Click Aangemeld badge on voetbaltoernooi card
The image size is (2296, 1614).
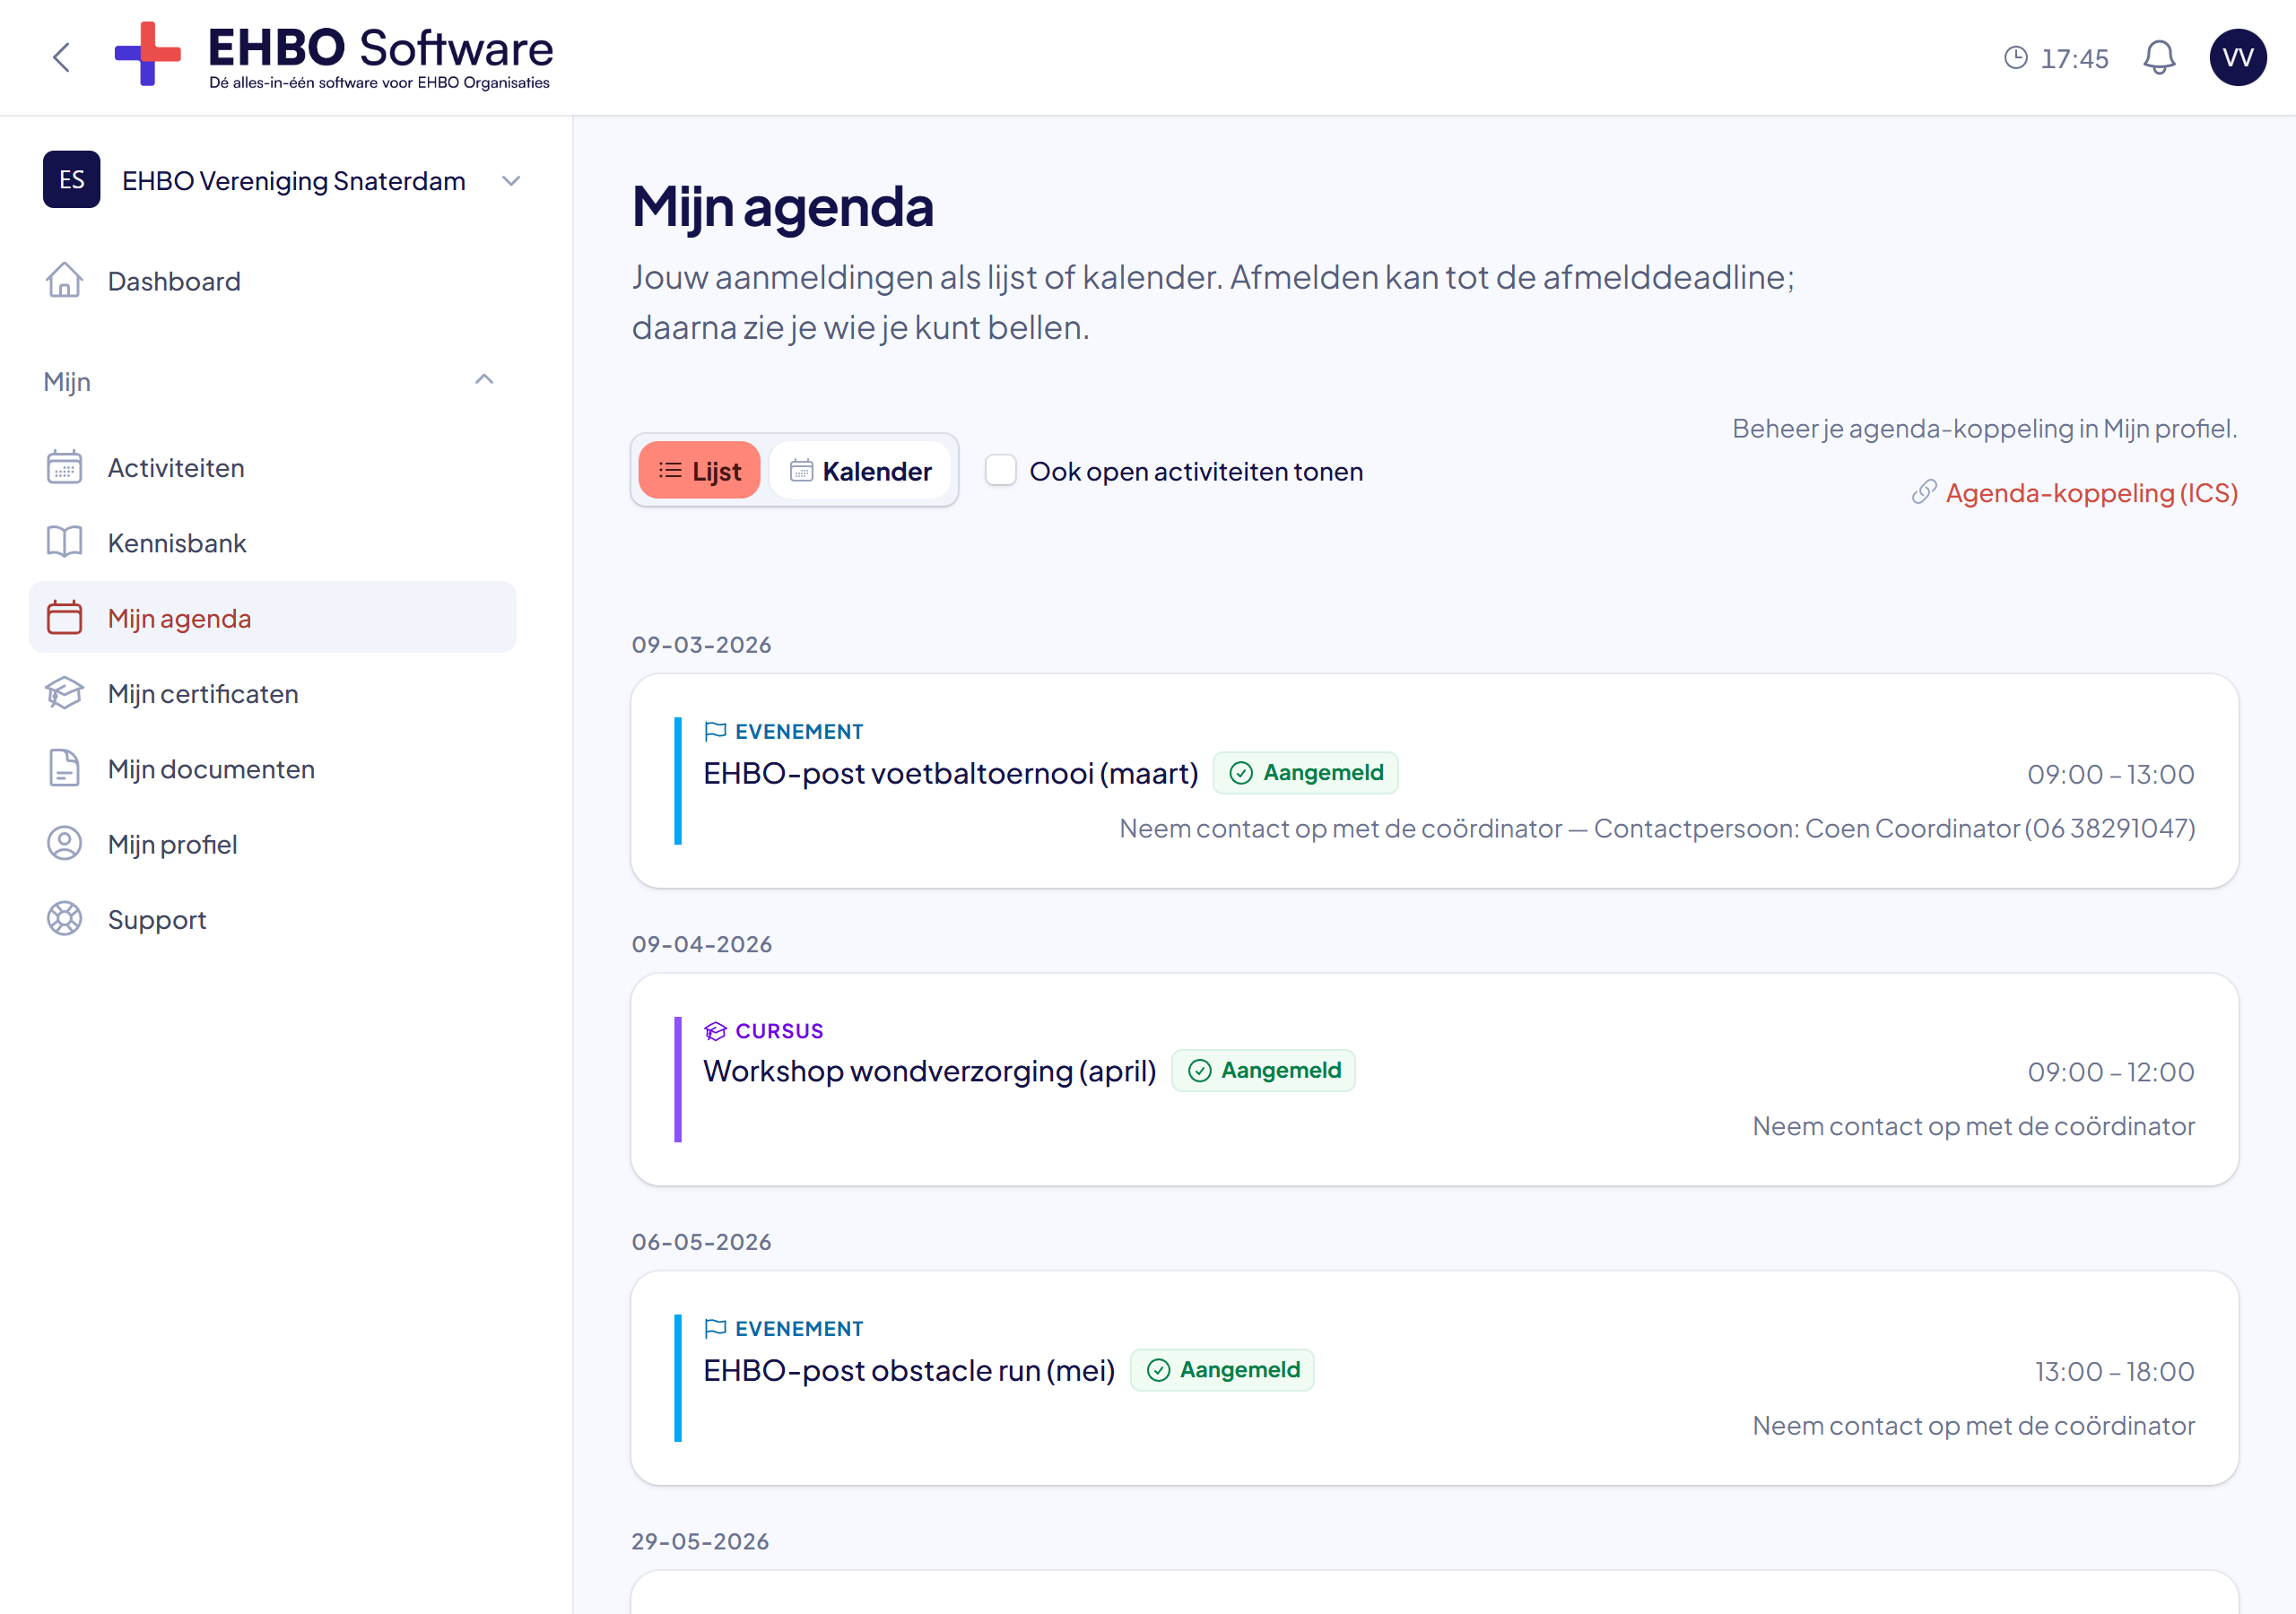(x=1306, y=773)
